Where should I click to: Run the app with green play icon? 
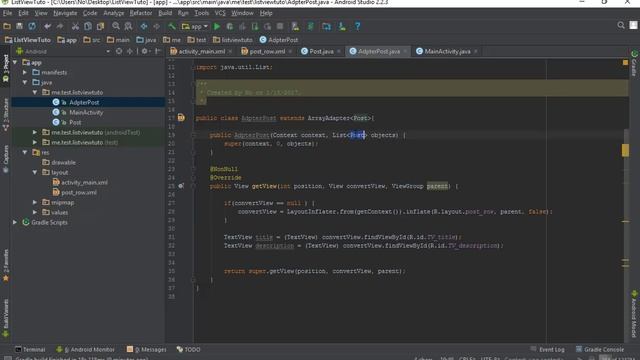click(x=217, y=26)
